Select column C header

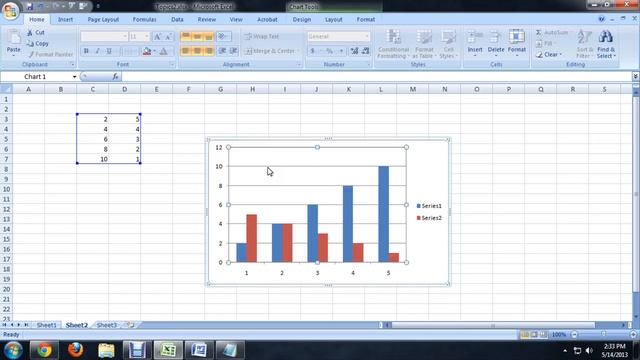93,89
